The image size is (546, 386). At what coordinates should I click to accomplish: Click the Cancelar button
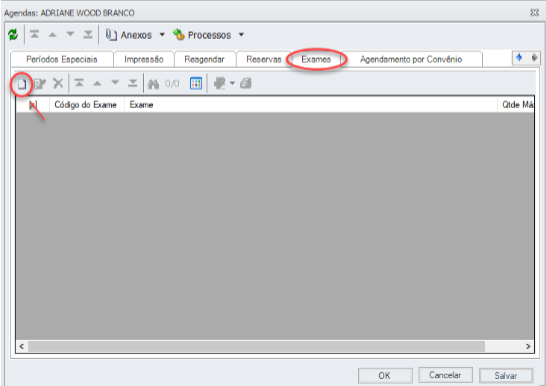coord(445,375)
